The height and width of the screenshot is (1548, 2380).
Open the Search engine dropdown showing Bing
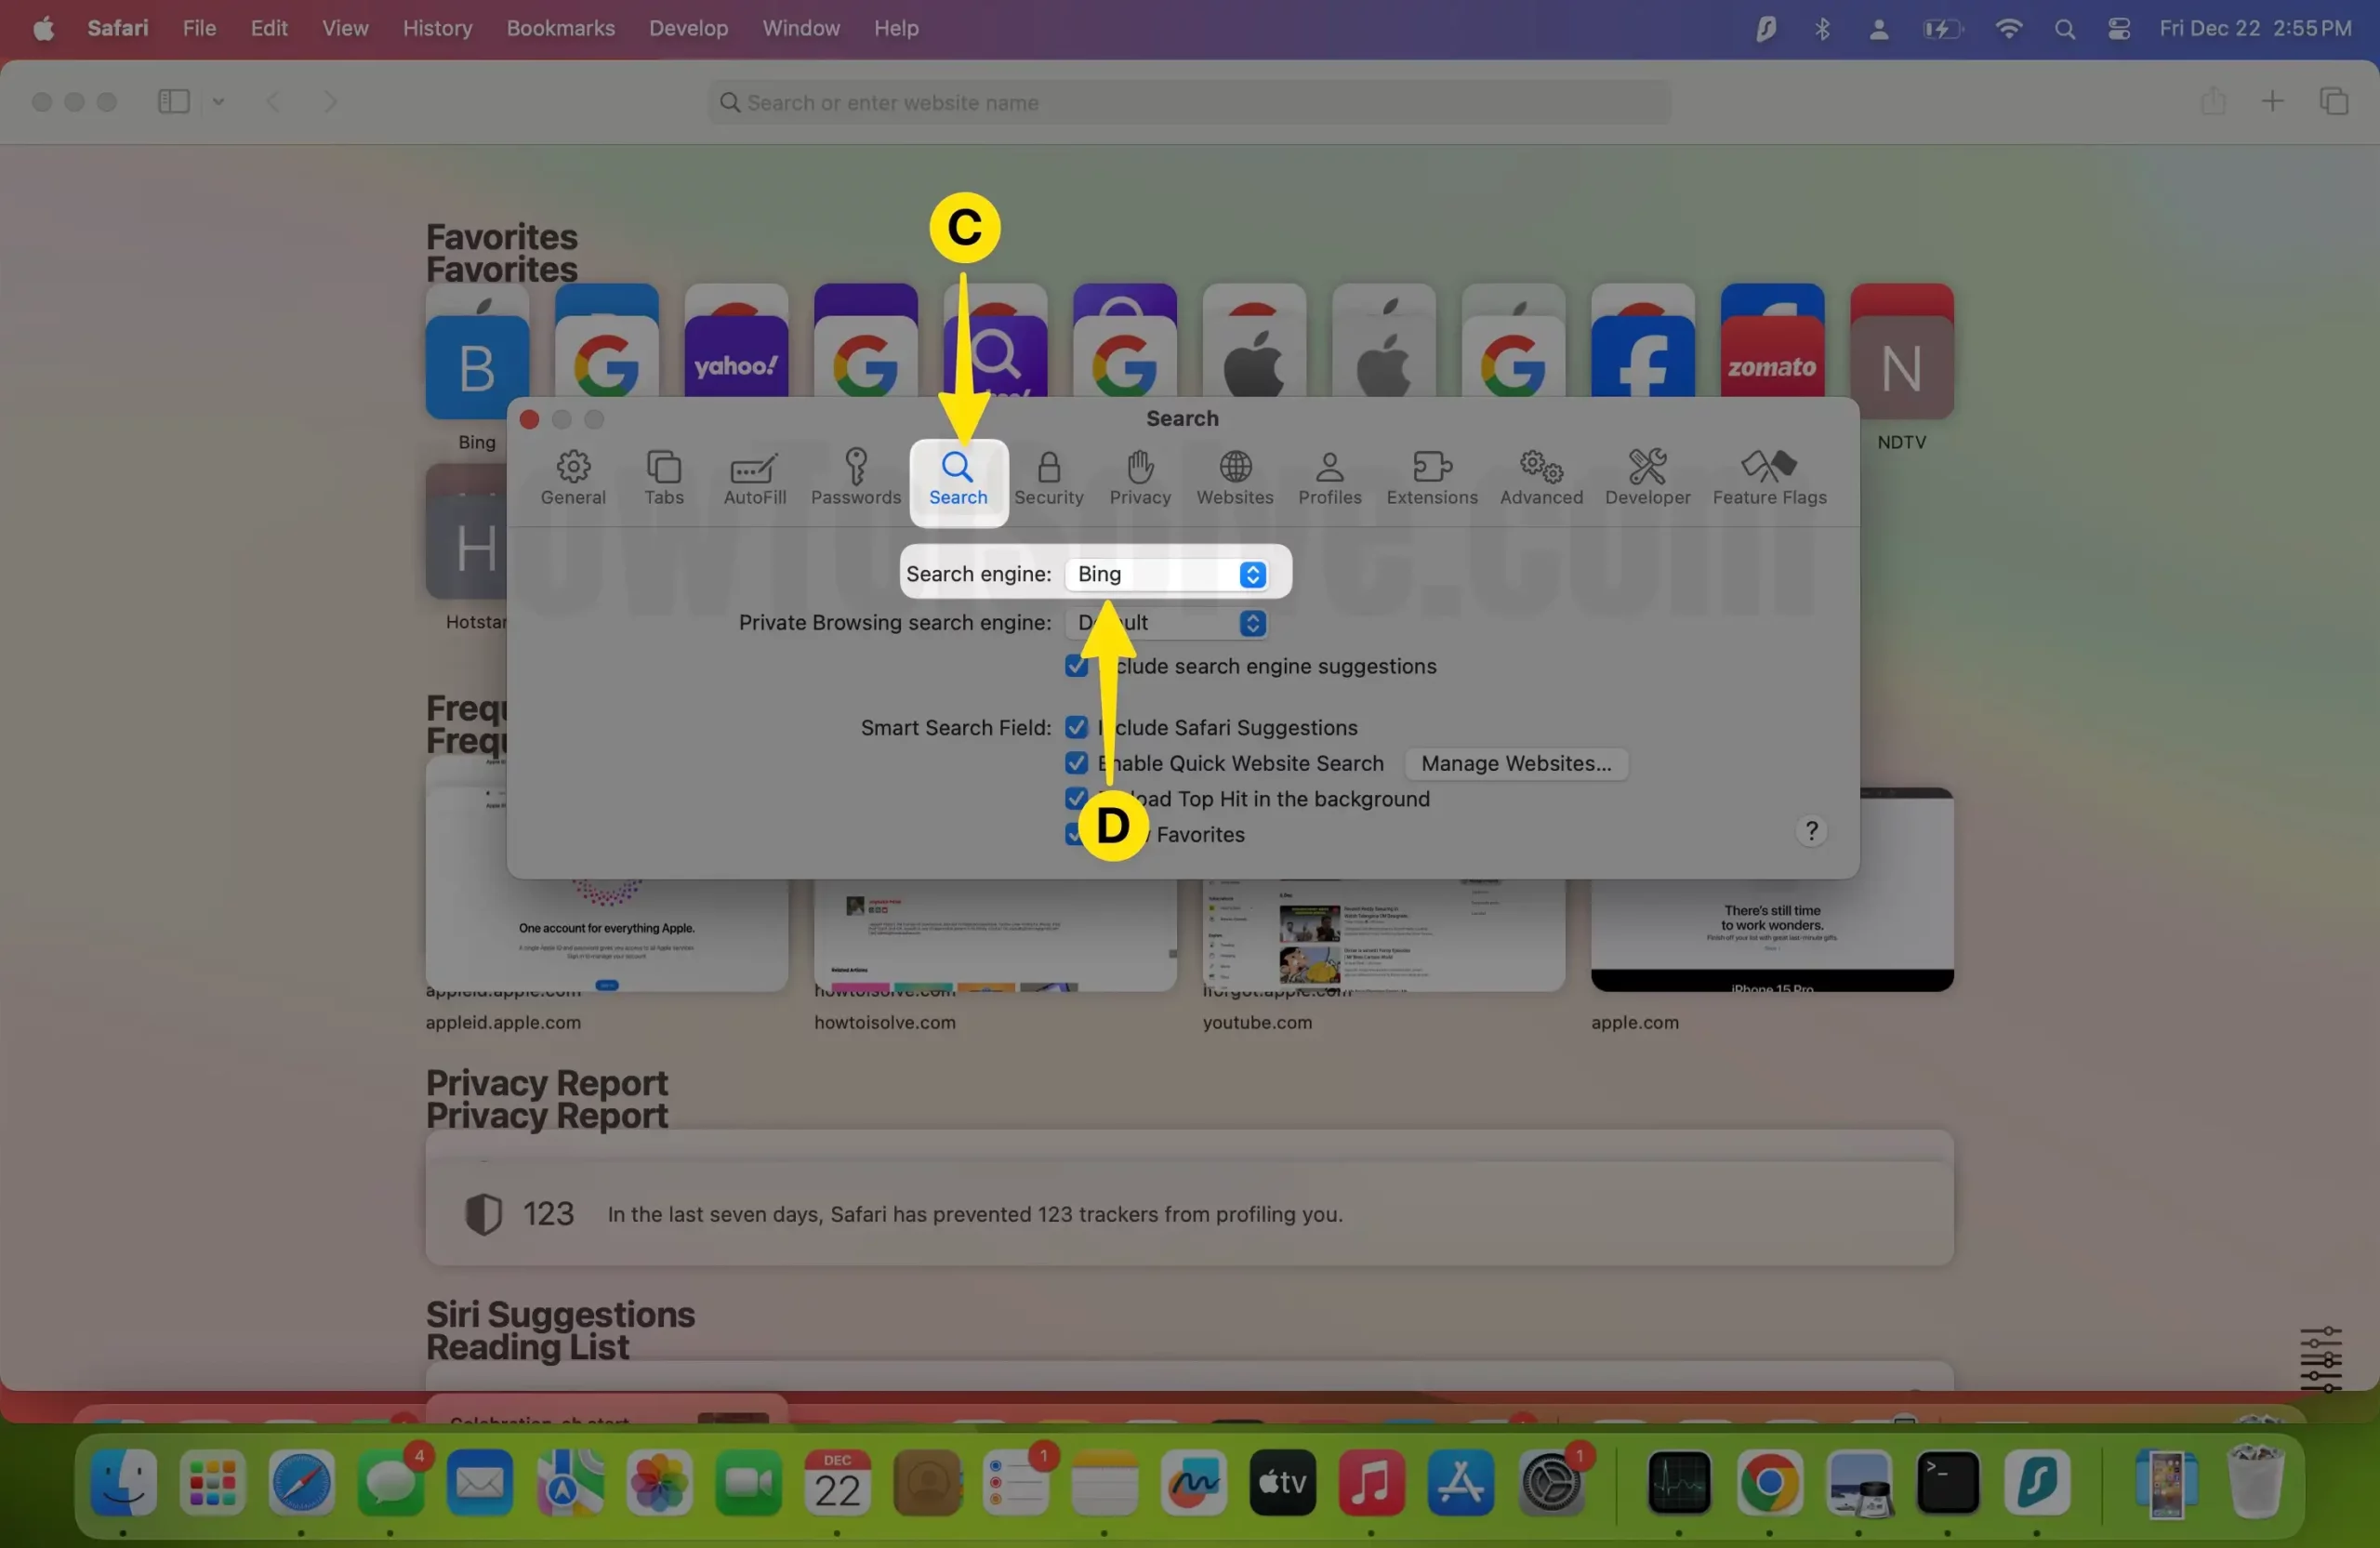point(1166,574)
